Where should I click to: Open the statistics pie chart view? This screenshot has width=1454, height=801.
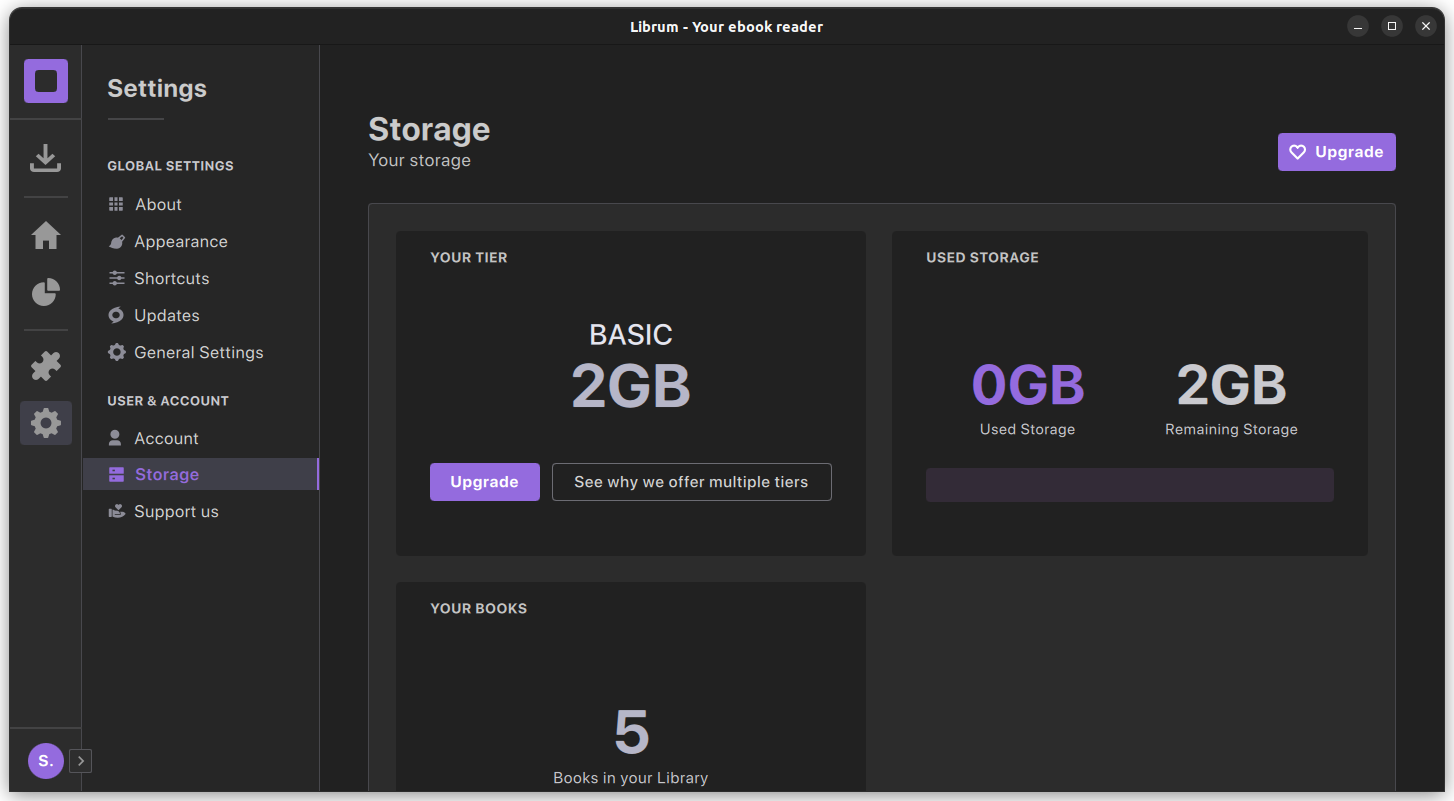(x=45, y=292)
